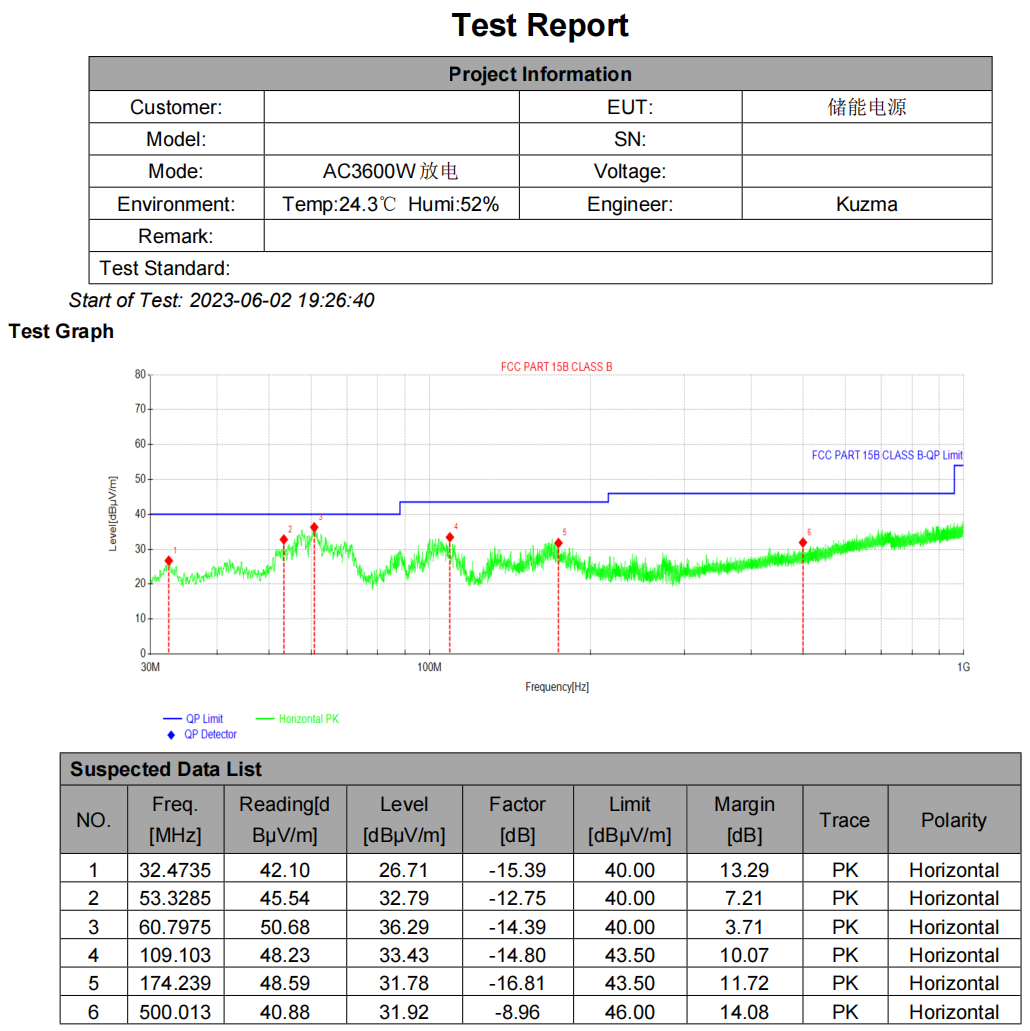The height and width of the screenshot is (1031, 1030).
Task: Click the Project Information header bar
Action: pos(540,74)
